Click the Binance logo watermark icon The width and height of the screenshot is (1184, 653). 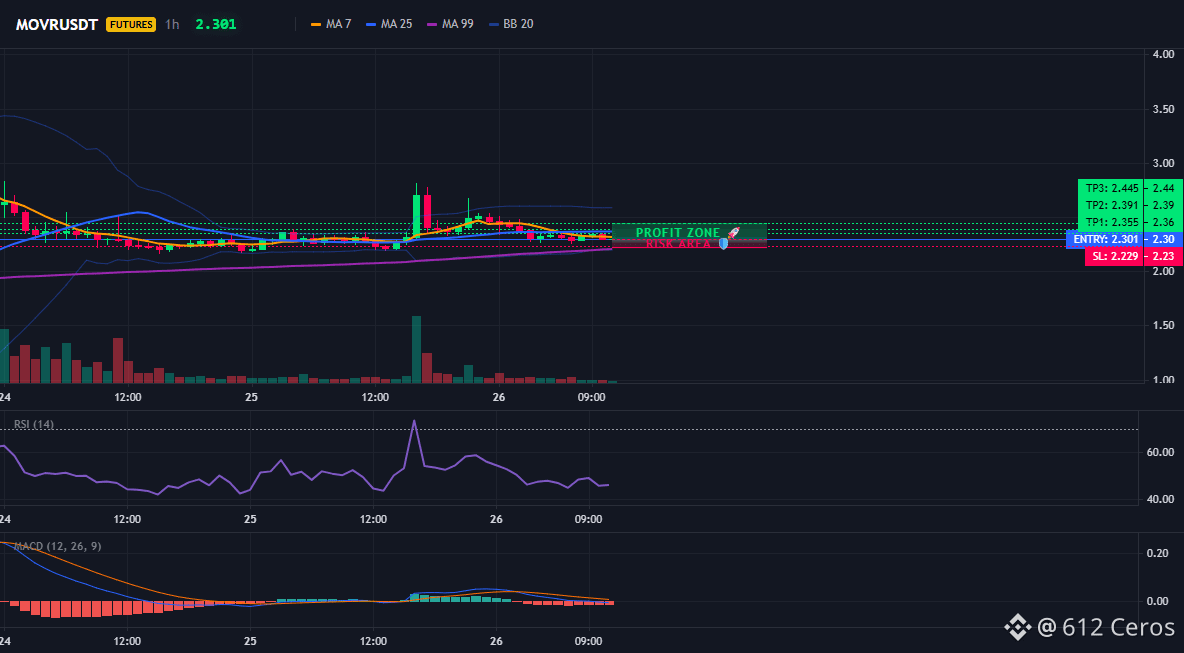1016,627
